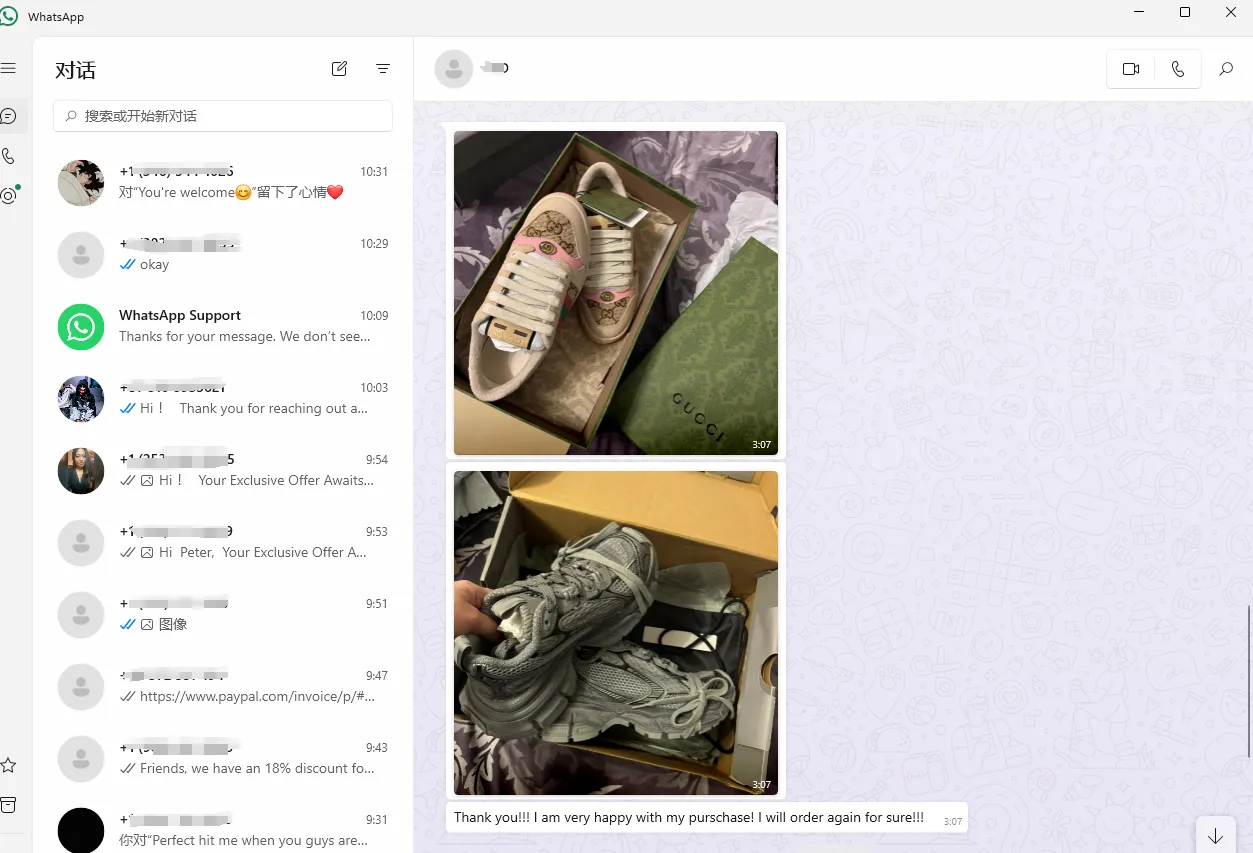1253x853 pixels.
Task: Maximize the WhatsApp window
Action: (x=1185, y=13)
